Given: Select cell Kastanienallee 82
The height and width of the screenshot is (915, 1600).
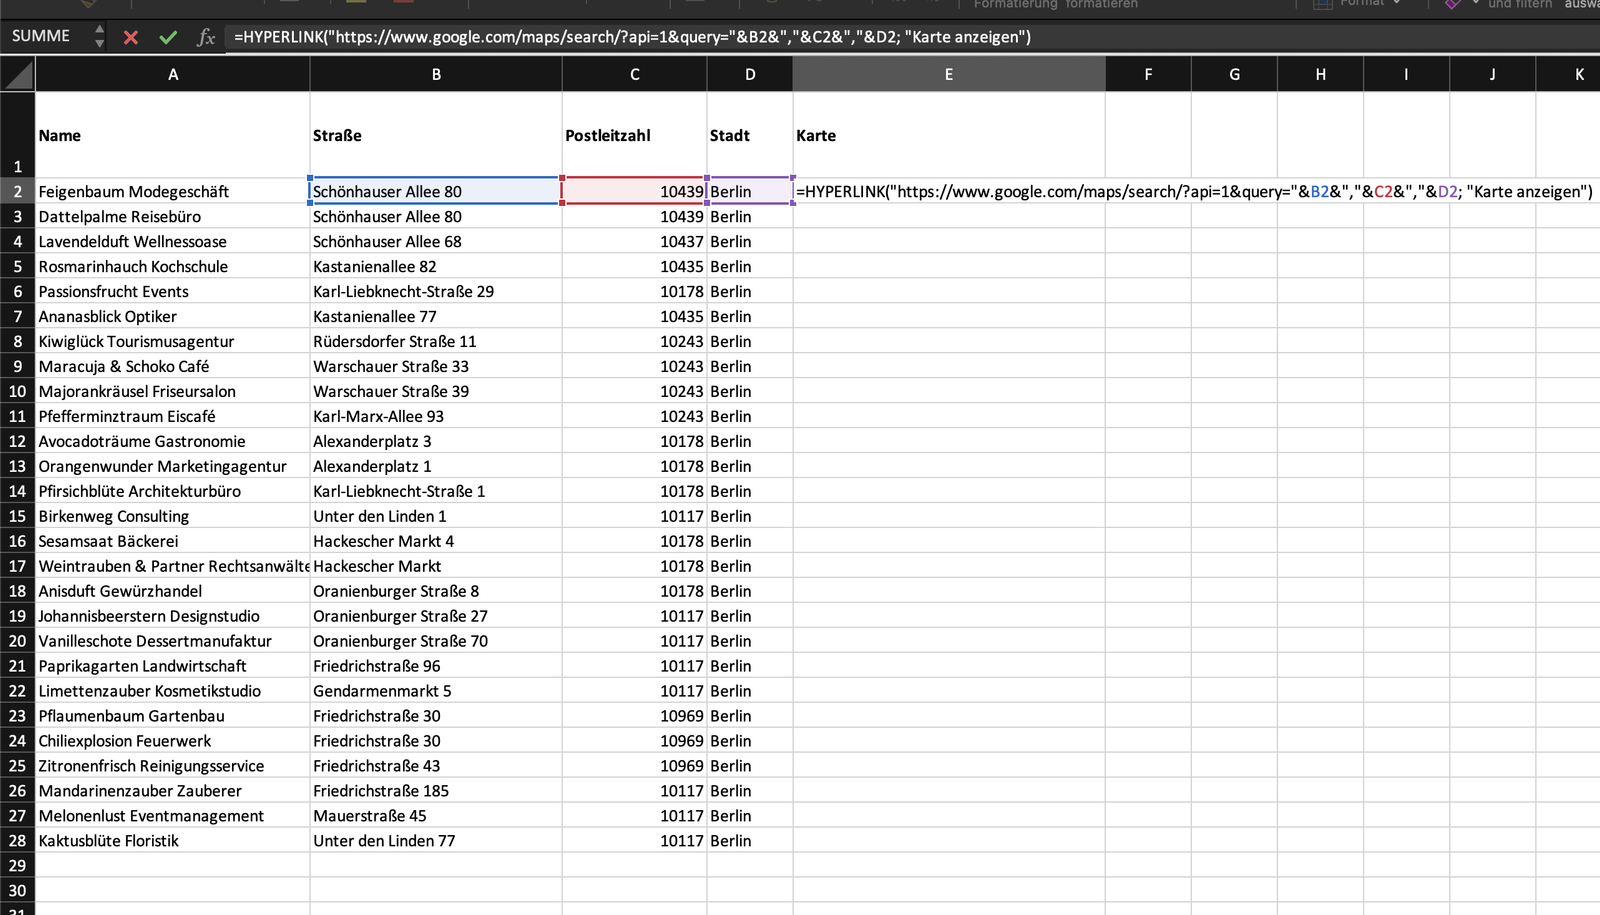Looking at the screenshot, I should (436, 266).
